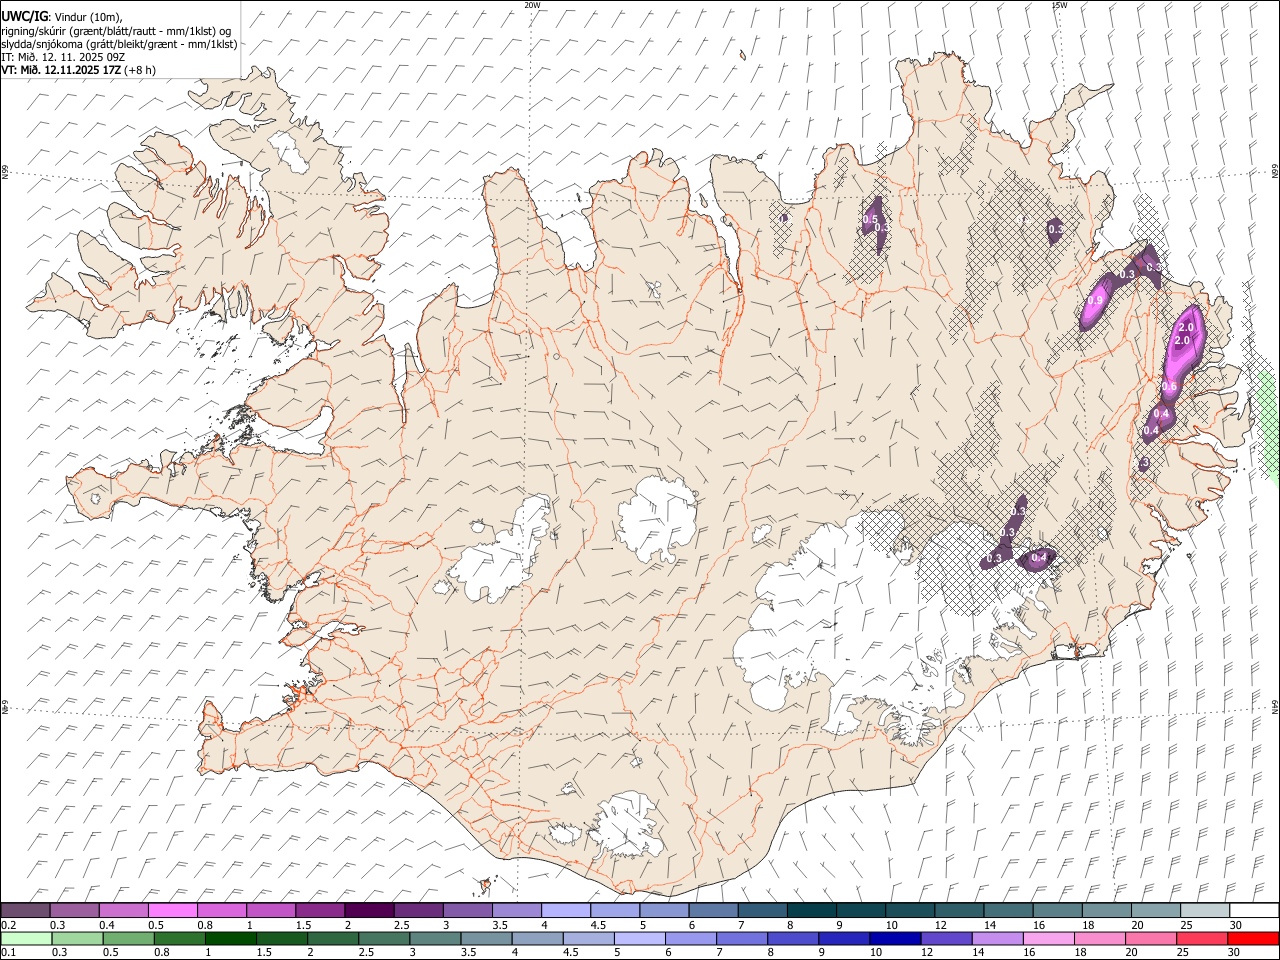The height and width of the screenshot is (960, 1280).
Task: Click the palest green 0.1 swatch in lower legend
Action: [x=27, y=938]
